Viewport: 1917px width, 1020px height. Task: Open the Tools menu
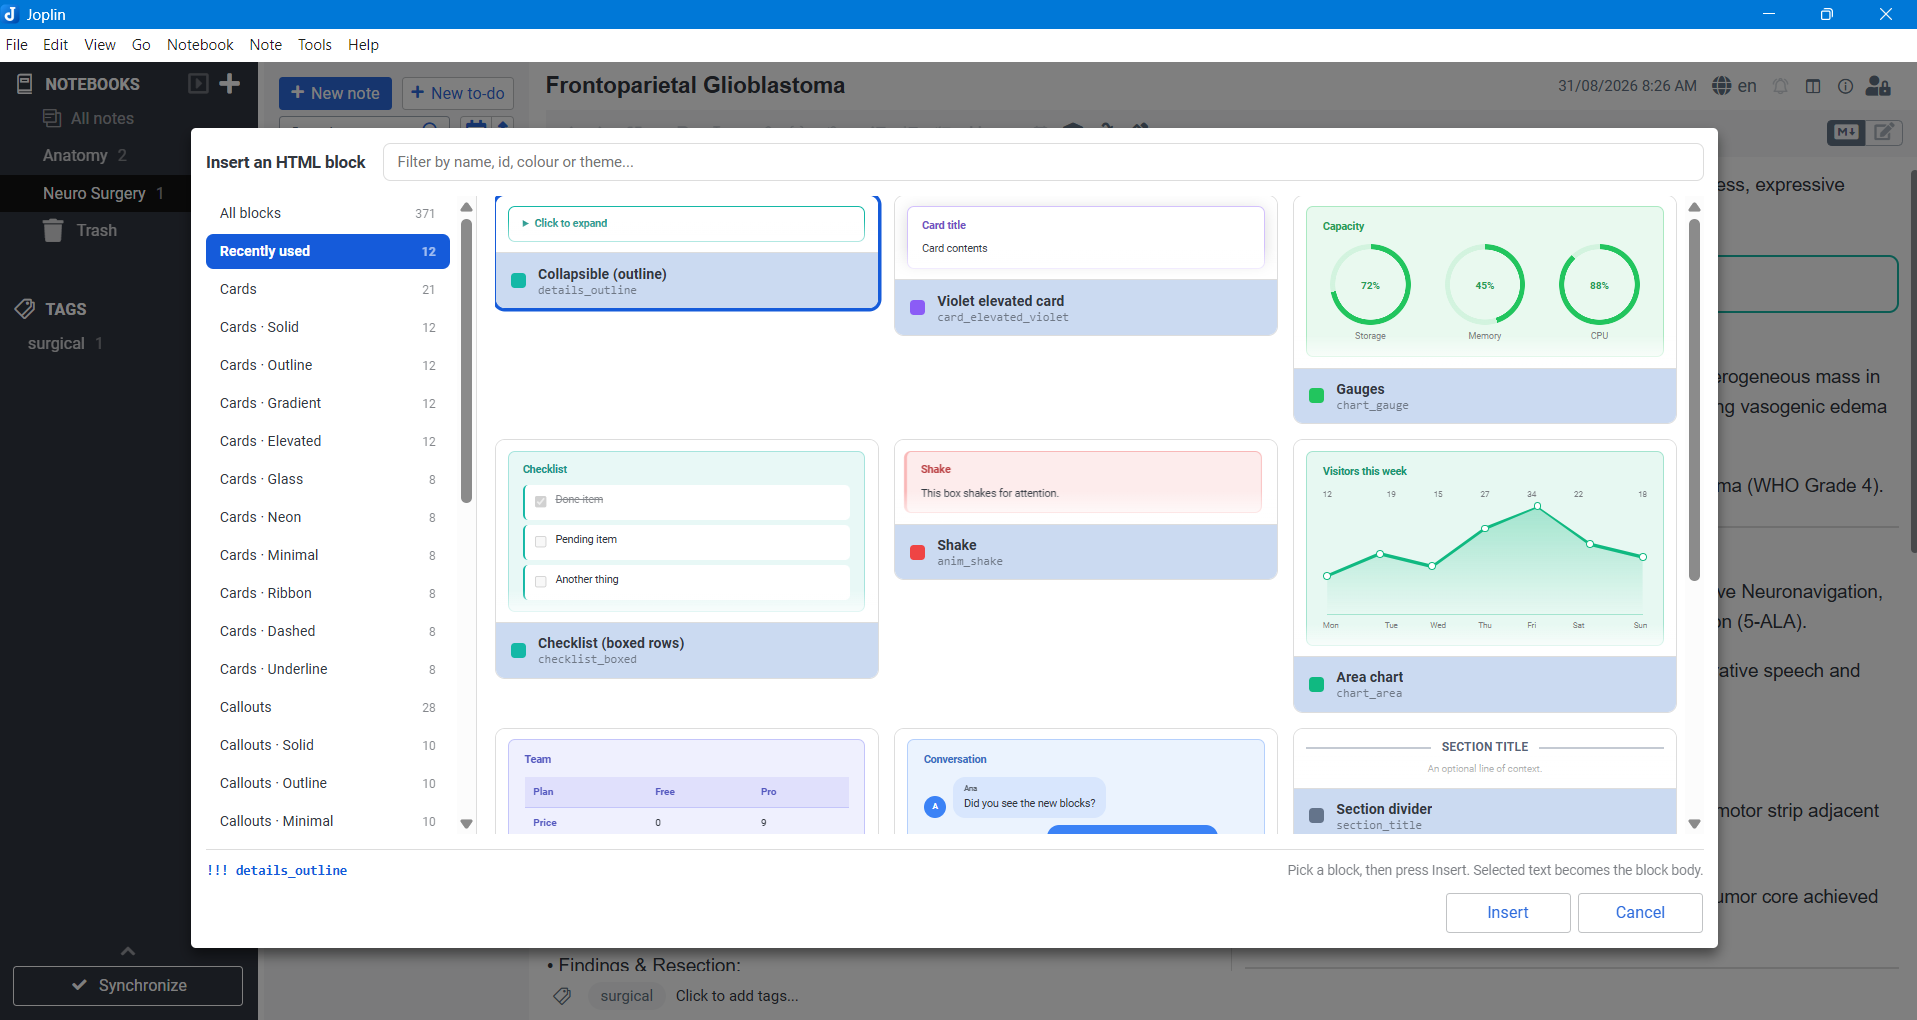[x=315, y=45]
